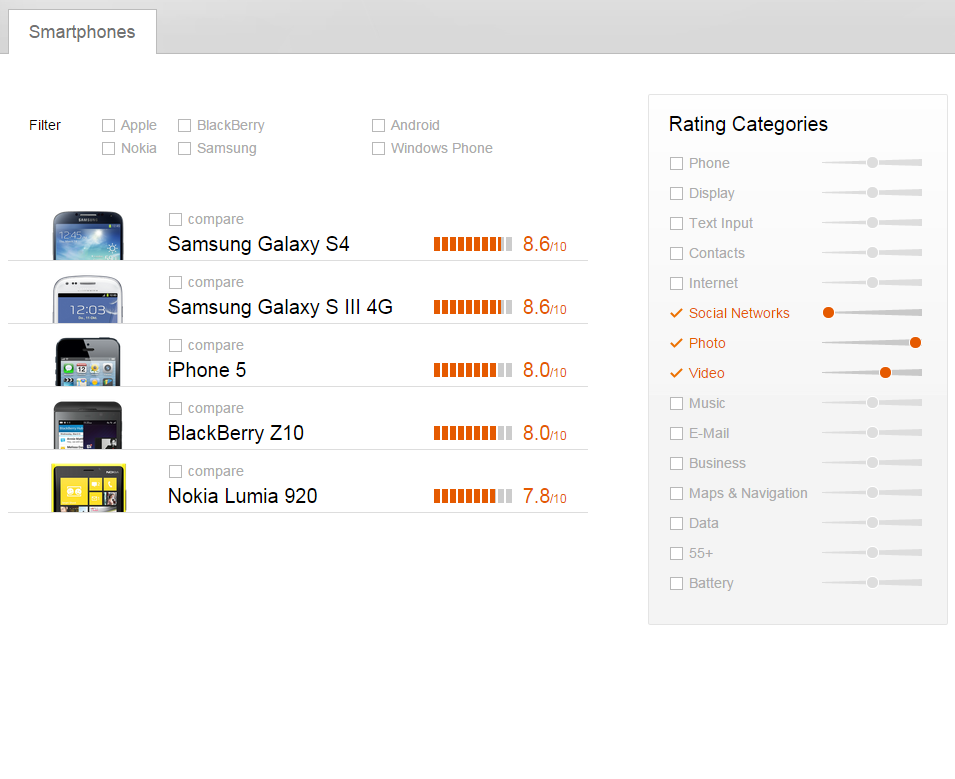Screen dimensions: 955x779
Task: Click the iPhone 5 phone thumbnail
Action: (88, 362)
